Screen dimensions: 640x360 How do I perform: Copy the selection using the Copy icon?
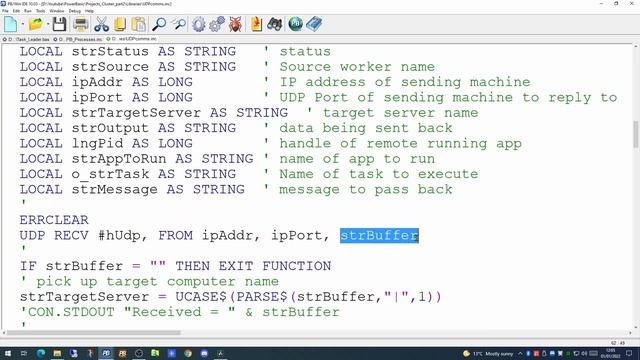click(120, 24)
